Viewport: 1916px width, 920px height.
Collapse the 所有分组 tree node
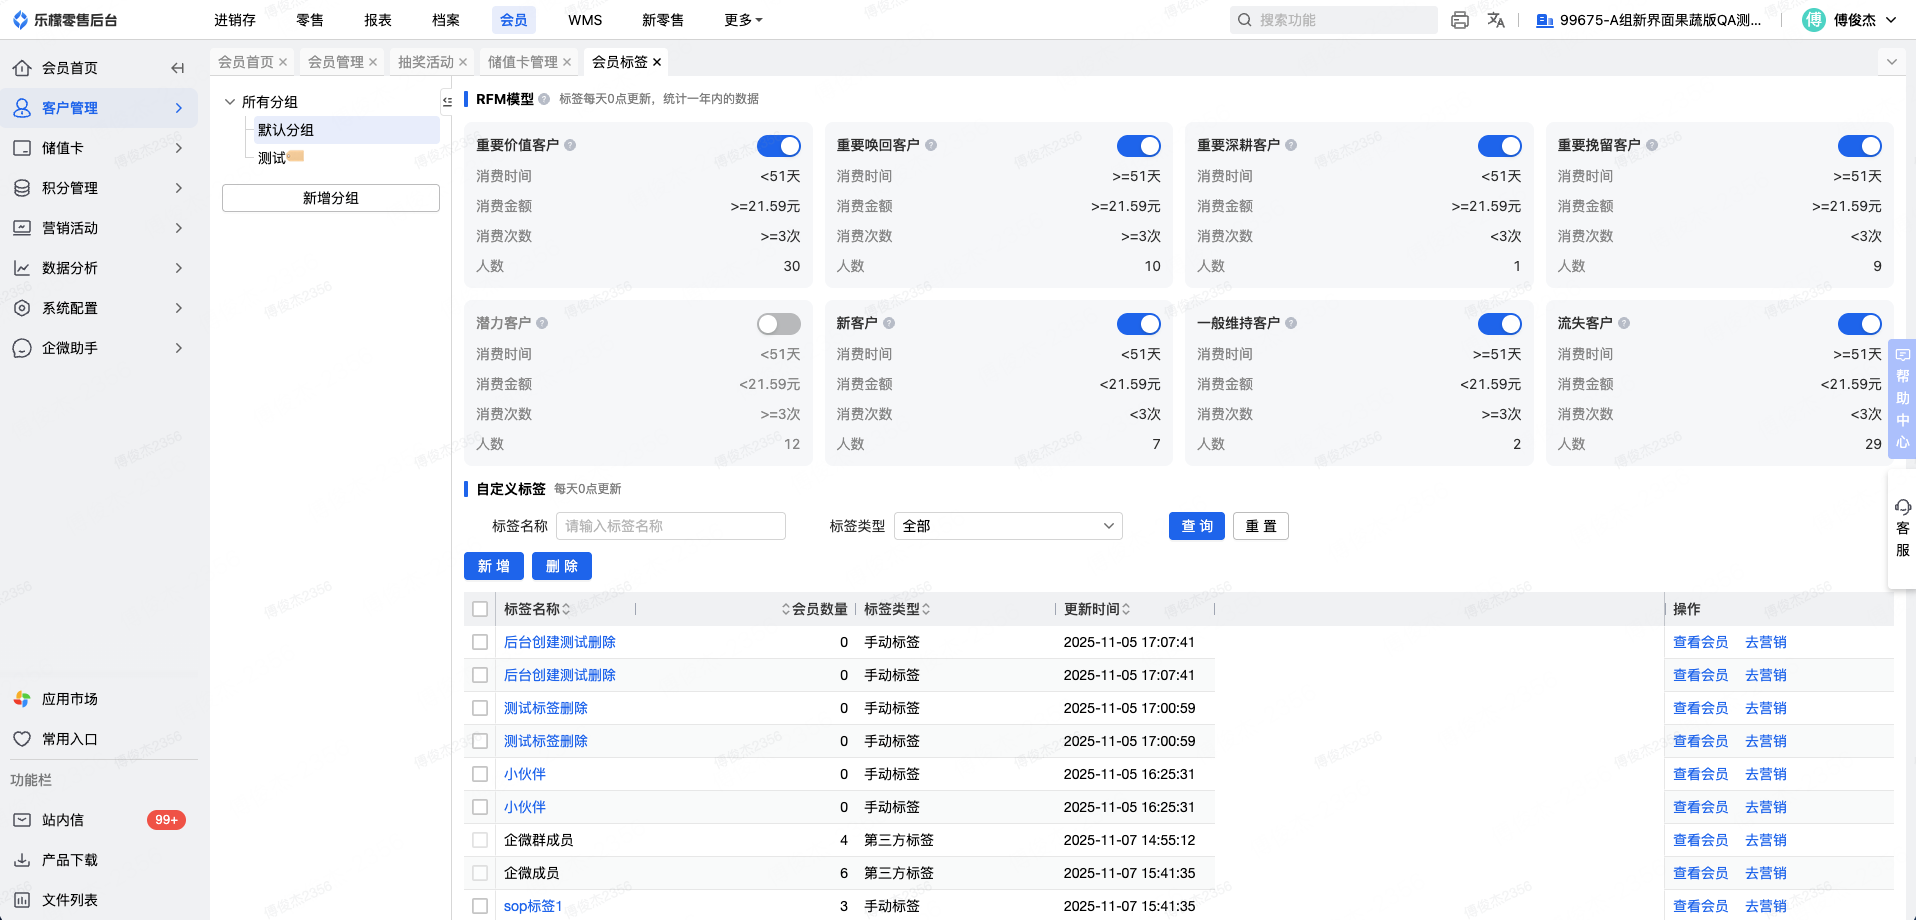pyautogui.click(x=230, y=102)
